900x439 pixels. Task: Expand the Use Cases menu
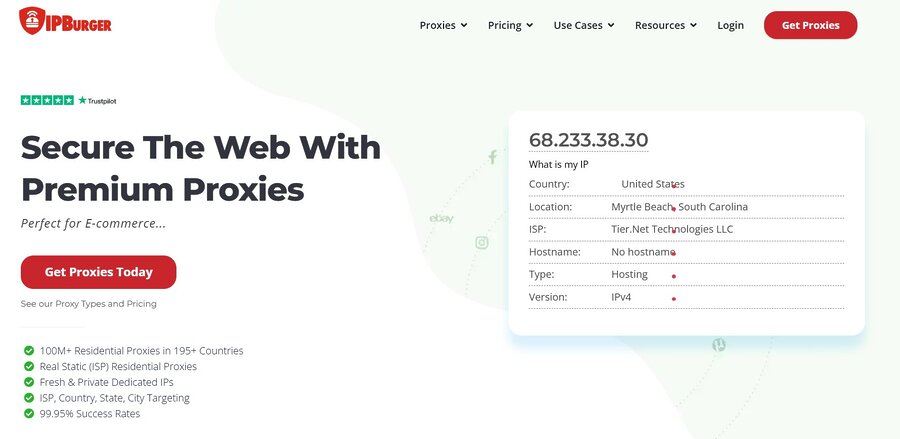coord(583,25)
